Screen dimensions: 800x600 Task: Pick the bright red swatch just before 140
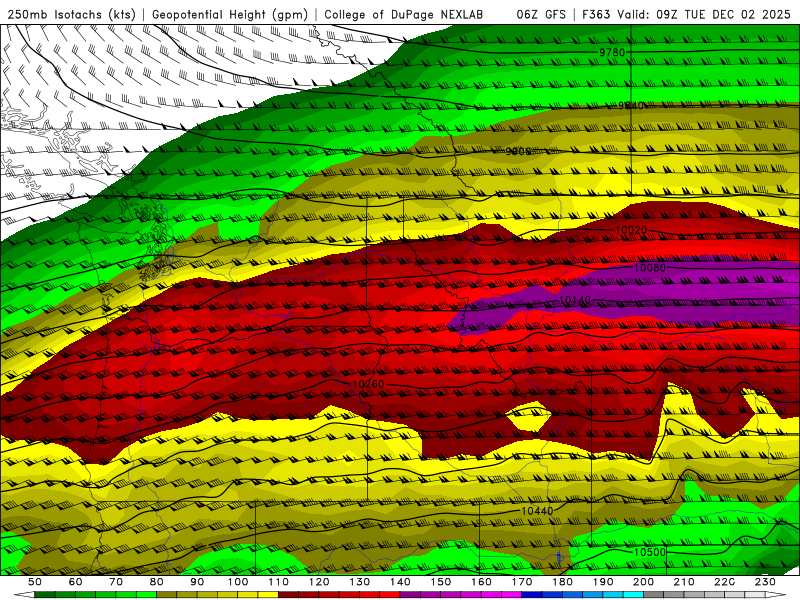(389, 594)
